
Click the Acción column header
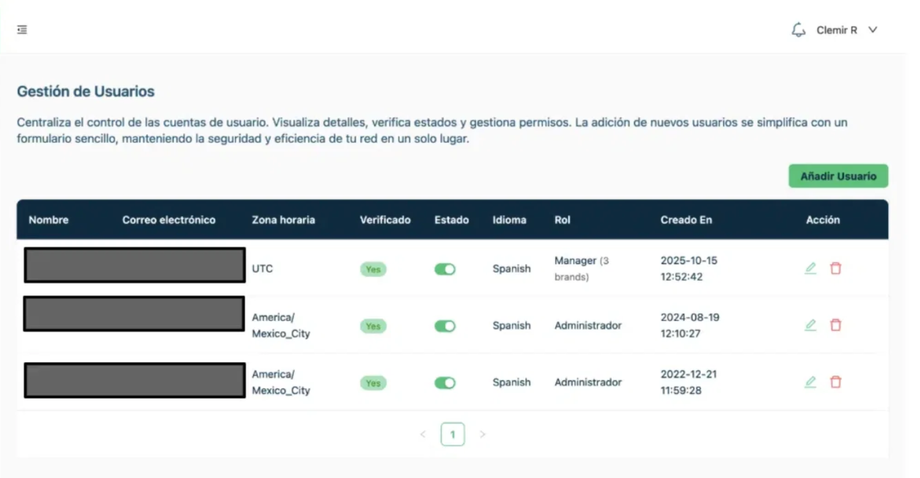click(823, 220)
